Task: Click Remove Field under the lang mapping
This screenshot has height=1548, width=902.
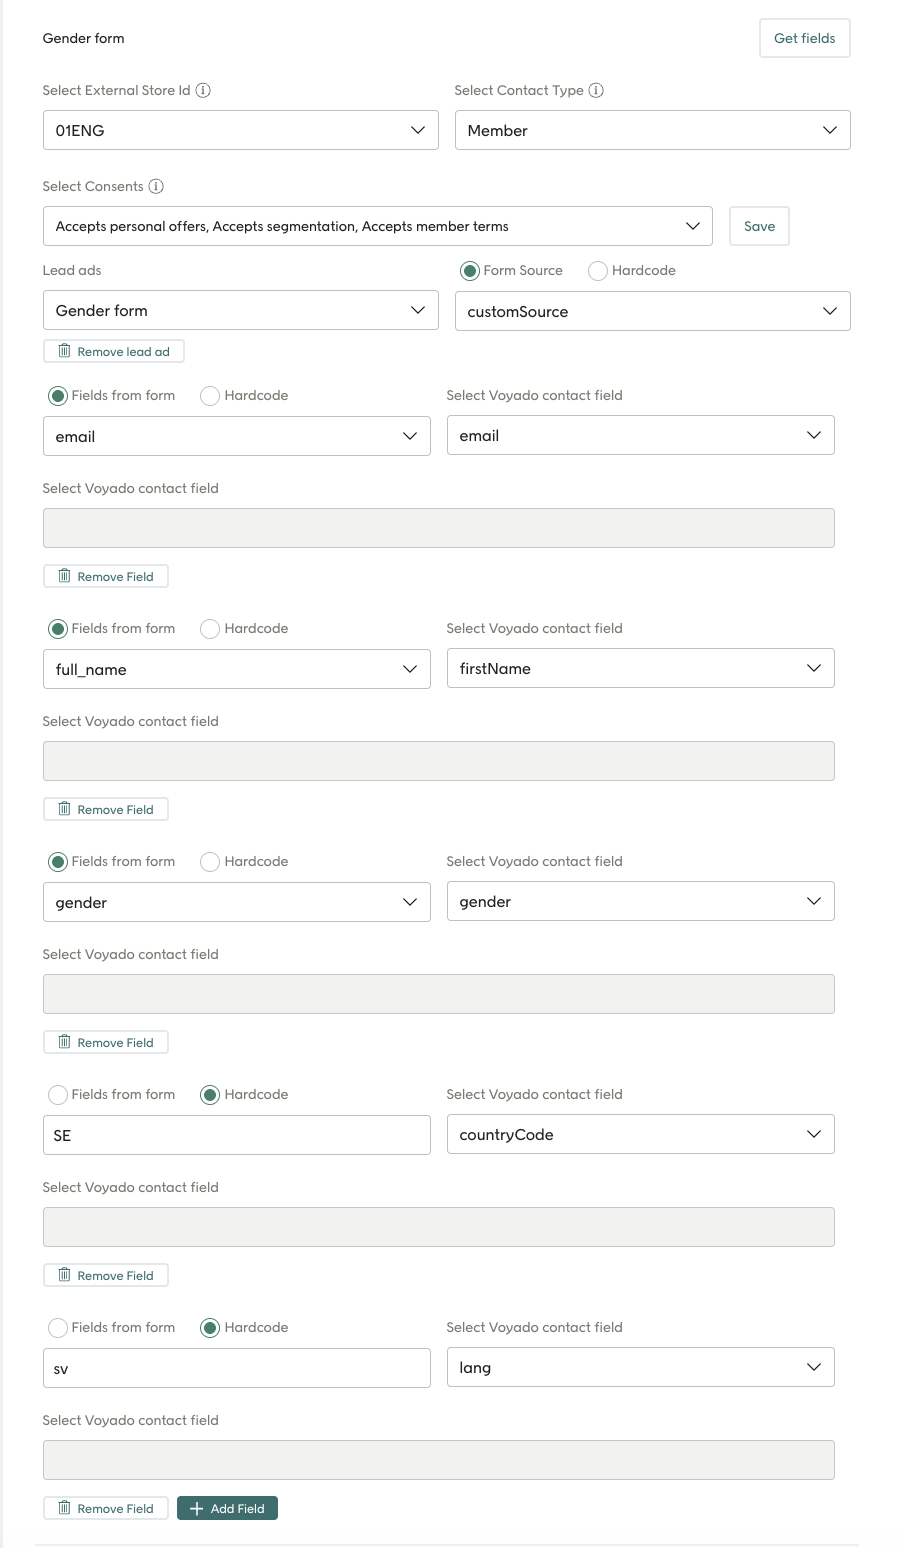Action: click(x=106, y=1508)
